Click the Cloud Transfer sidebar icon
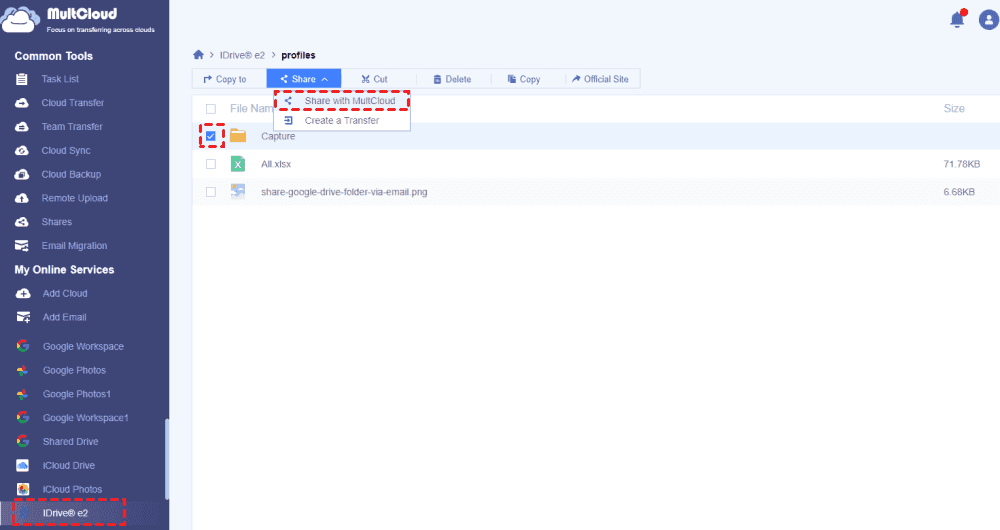Image resolution: width=1000 pixels, height=530 pixels. coord(22,103)
